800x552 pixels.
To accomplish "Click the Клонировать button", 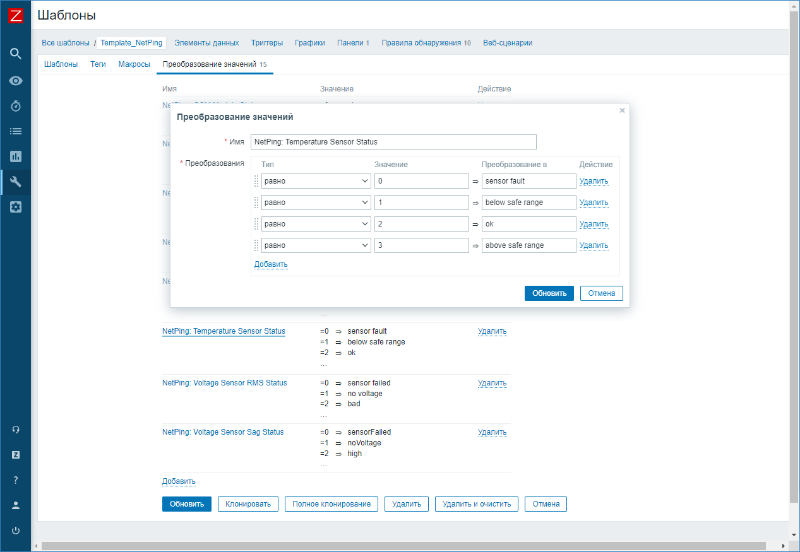I will point(248,504).
